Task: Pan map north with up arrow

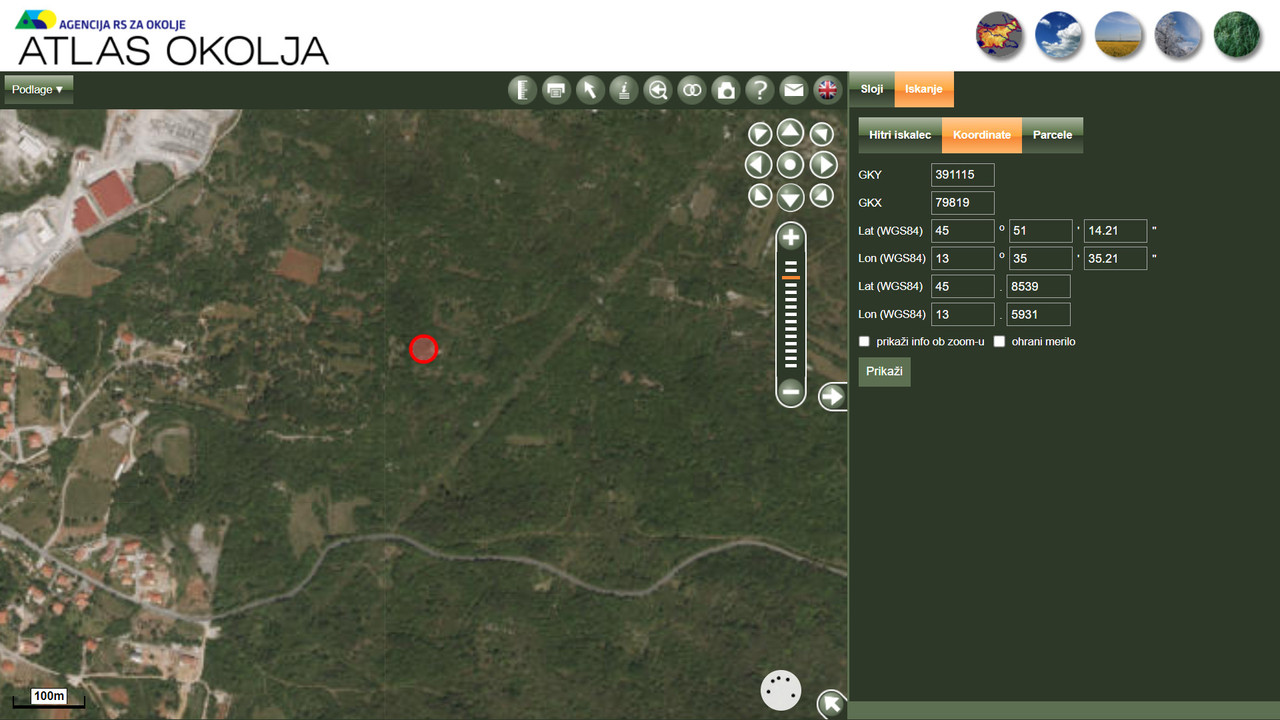Action: point(790,133)
